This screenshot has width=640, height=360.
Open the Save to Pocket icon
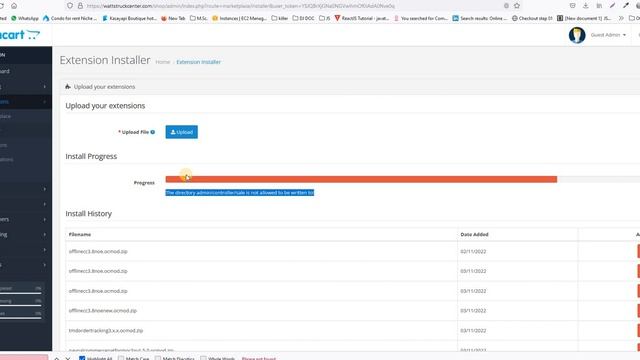(x=573, y=6)
